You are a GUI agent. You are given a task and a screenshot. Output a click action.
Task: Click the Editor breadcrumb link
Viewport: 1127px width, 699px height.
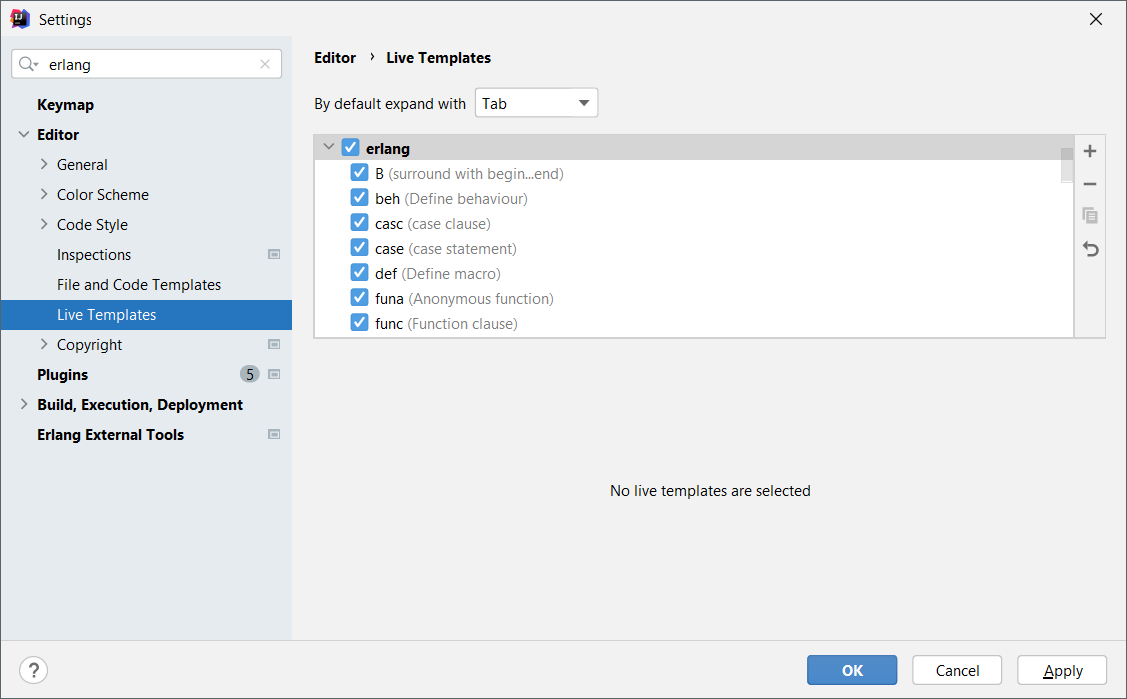pos(335,57)
